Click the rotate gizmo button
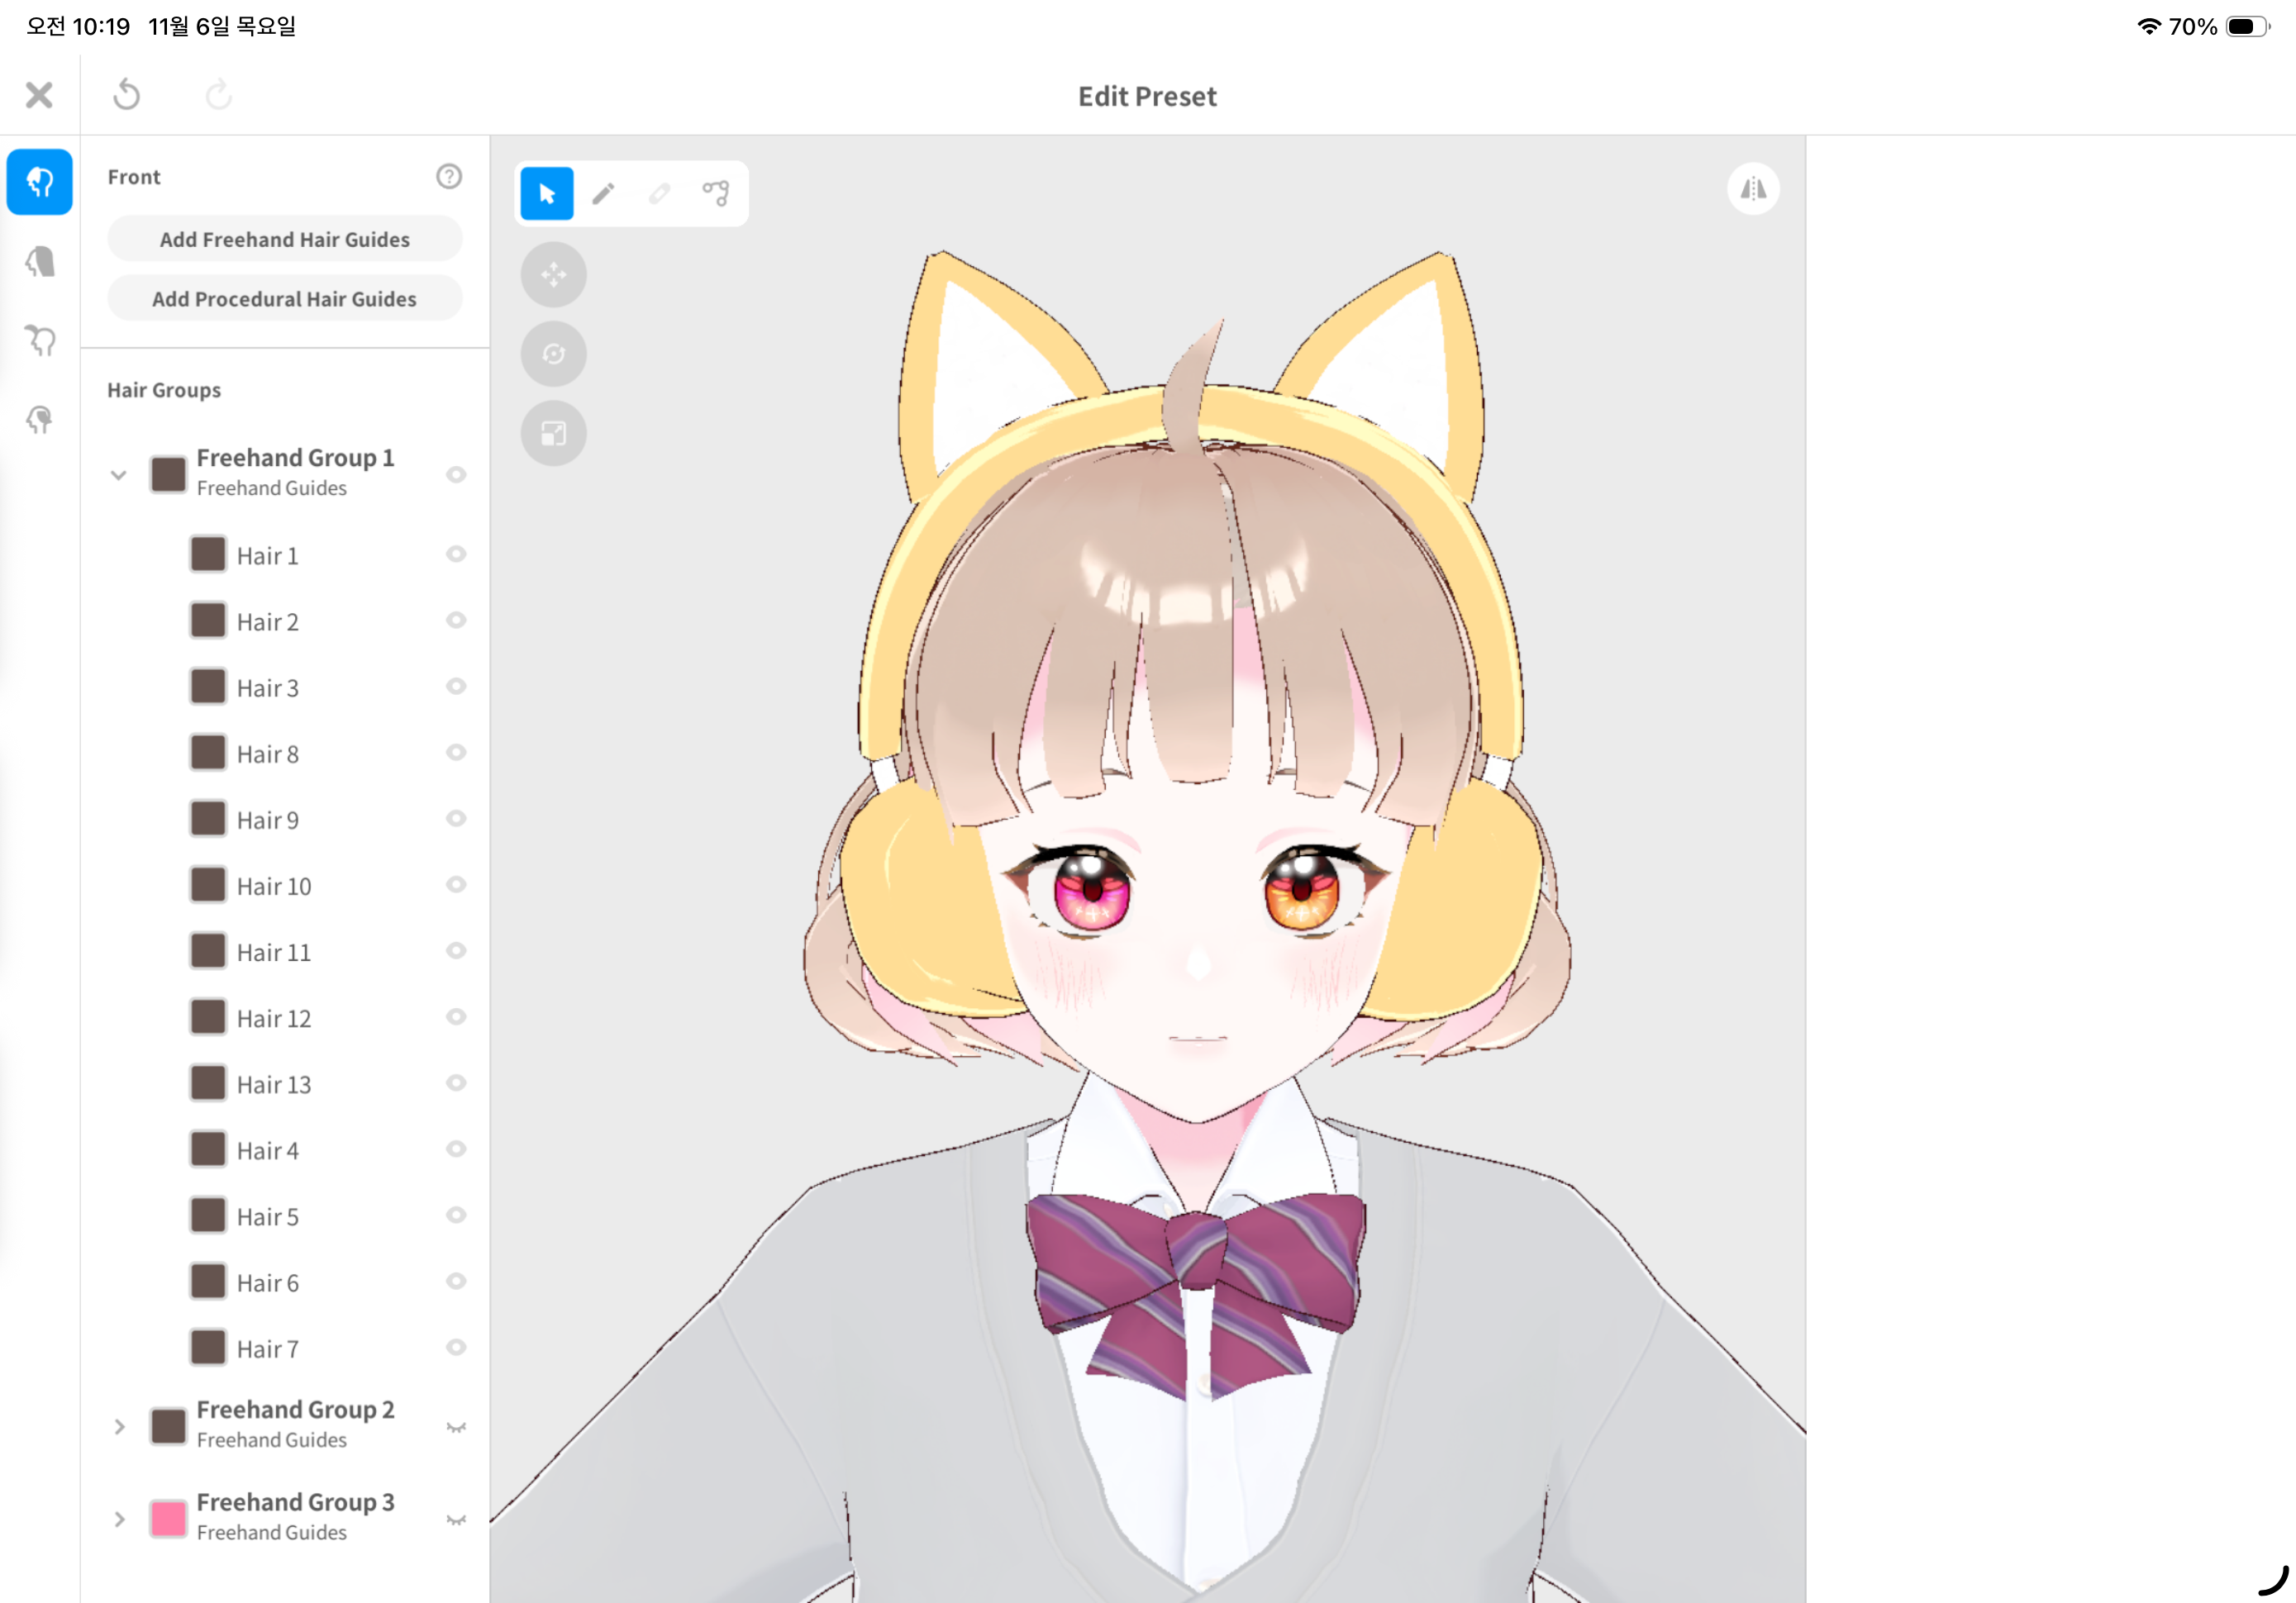Image resolution: width=2296 pixels, height=1603 pixels. (x=553, y=354)
